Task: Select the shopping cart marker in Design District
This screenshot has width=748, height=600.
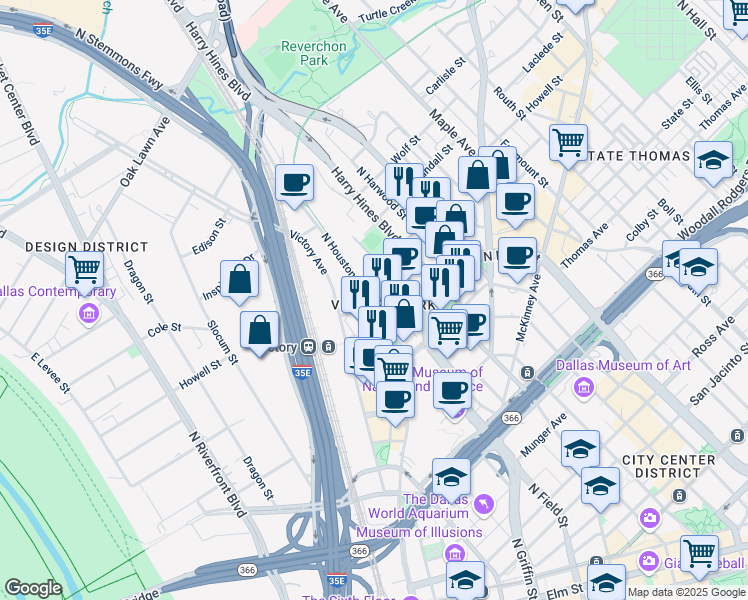Action: click(x=84, y=272)
